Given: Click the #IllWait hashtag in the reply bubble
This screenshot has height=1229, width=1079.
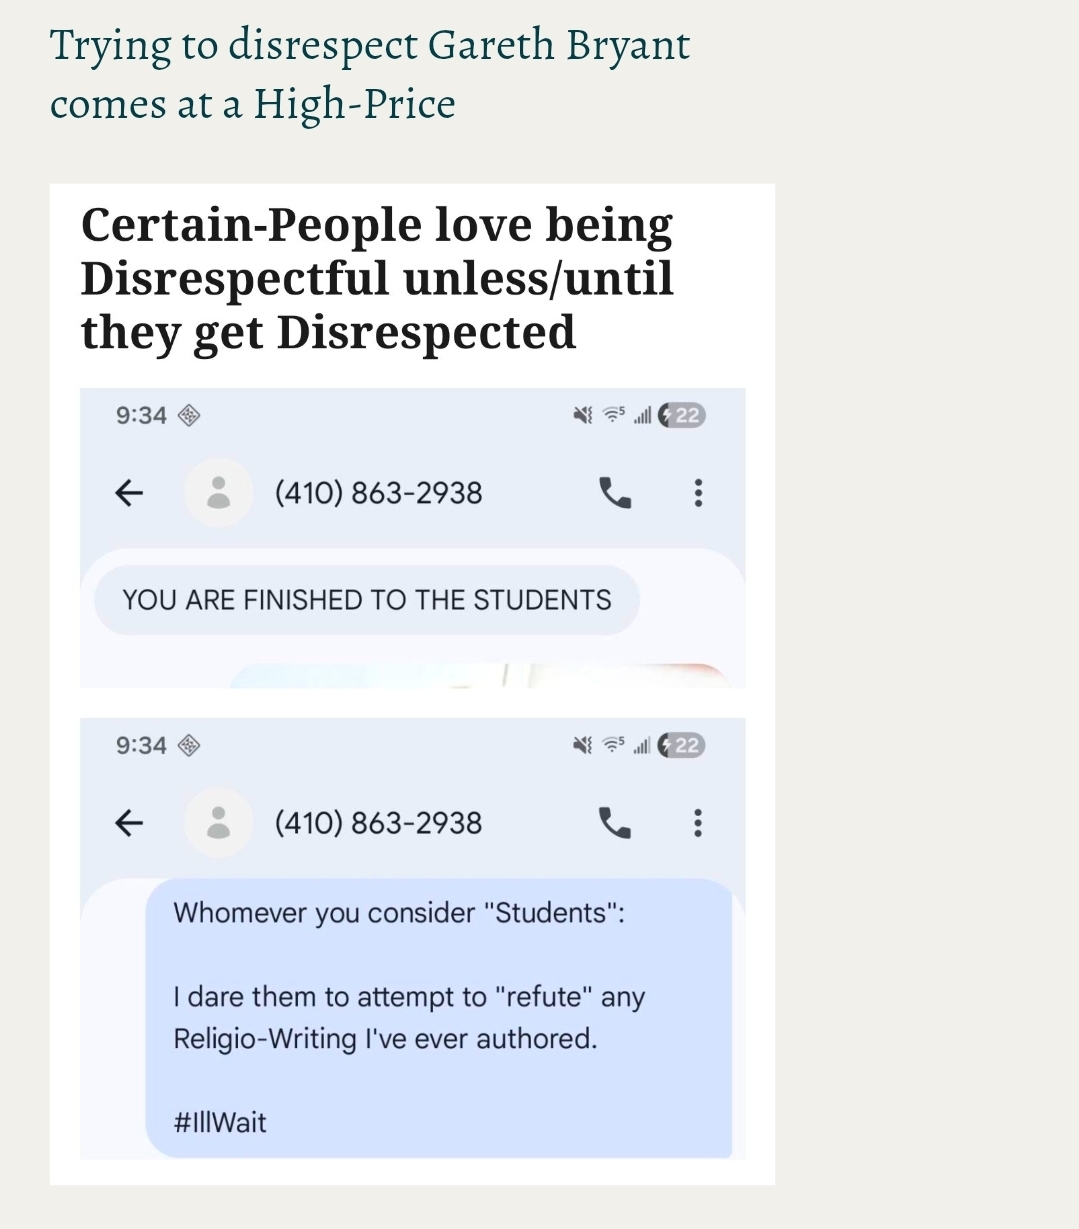Looking at the screenshot, I should pos(220,1122).
